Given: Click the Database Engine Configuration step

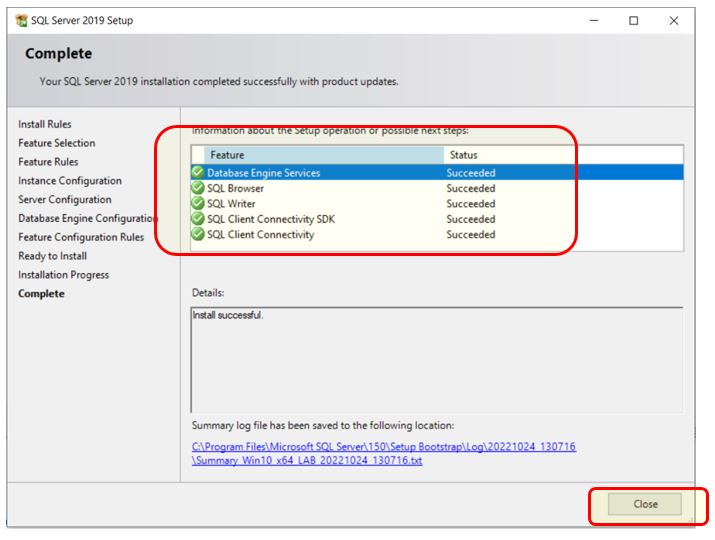Looking at the screenshot, I should click(x=88, y=218).
